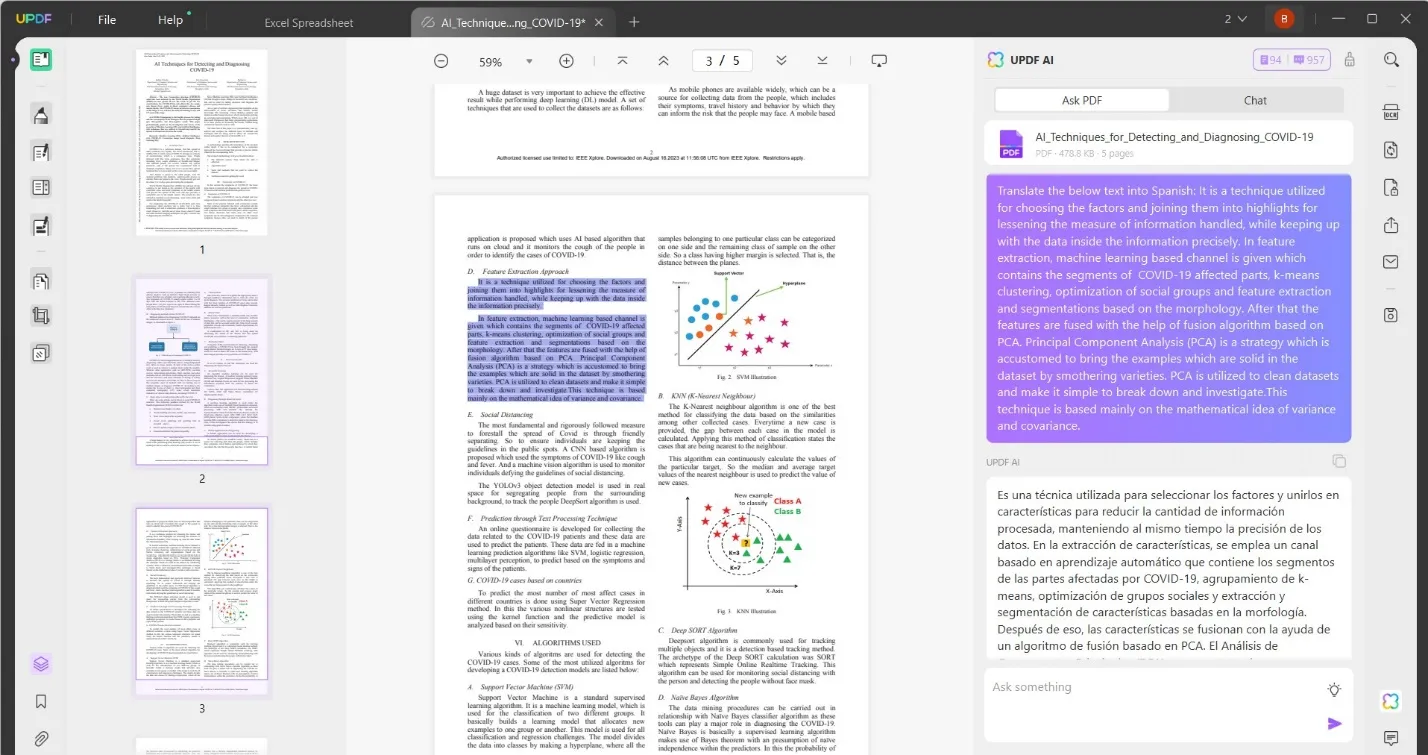
Task: Click the zoom out minus button
Action: (x=441, y=61)
